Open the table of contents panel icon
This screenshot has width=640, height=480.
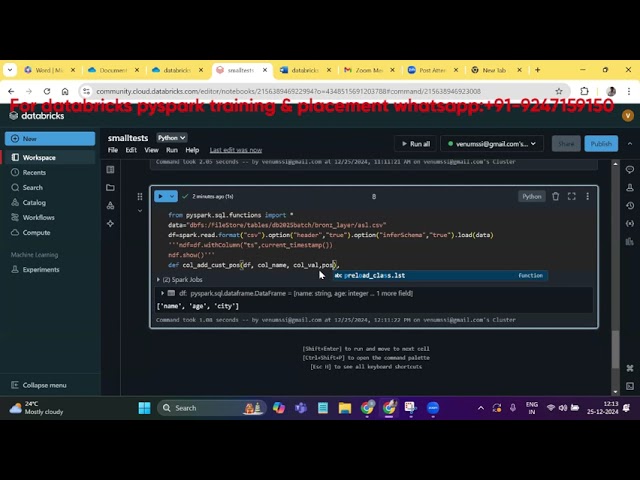[x=111, y=169]
